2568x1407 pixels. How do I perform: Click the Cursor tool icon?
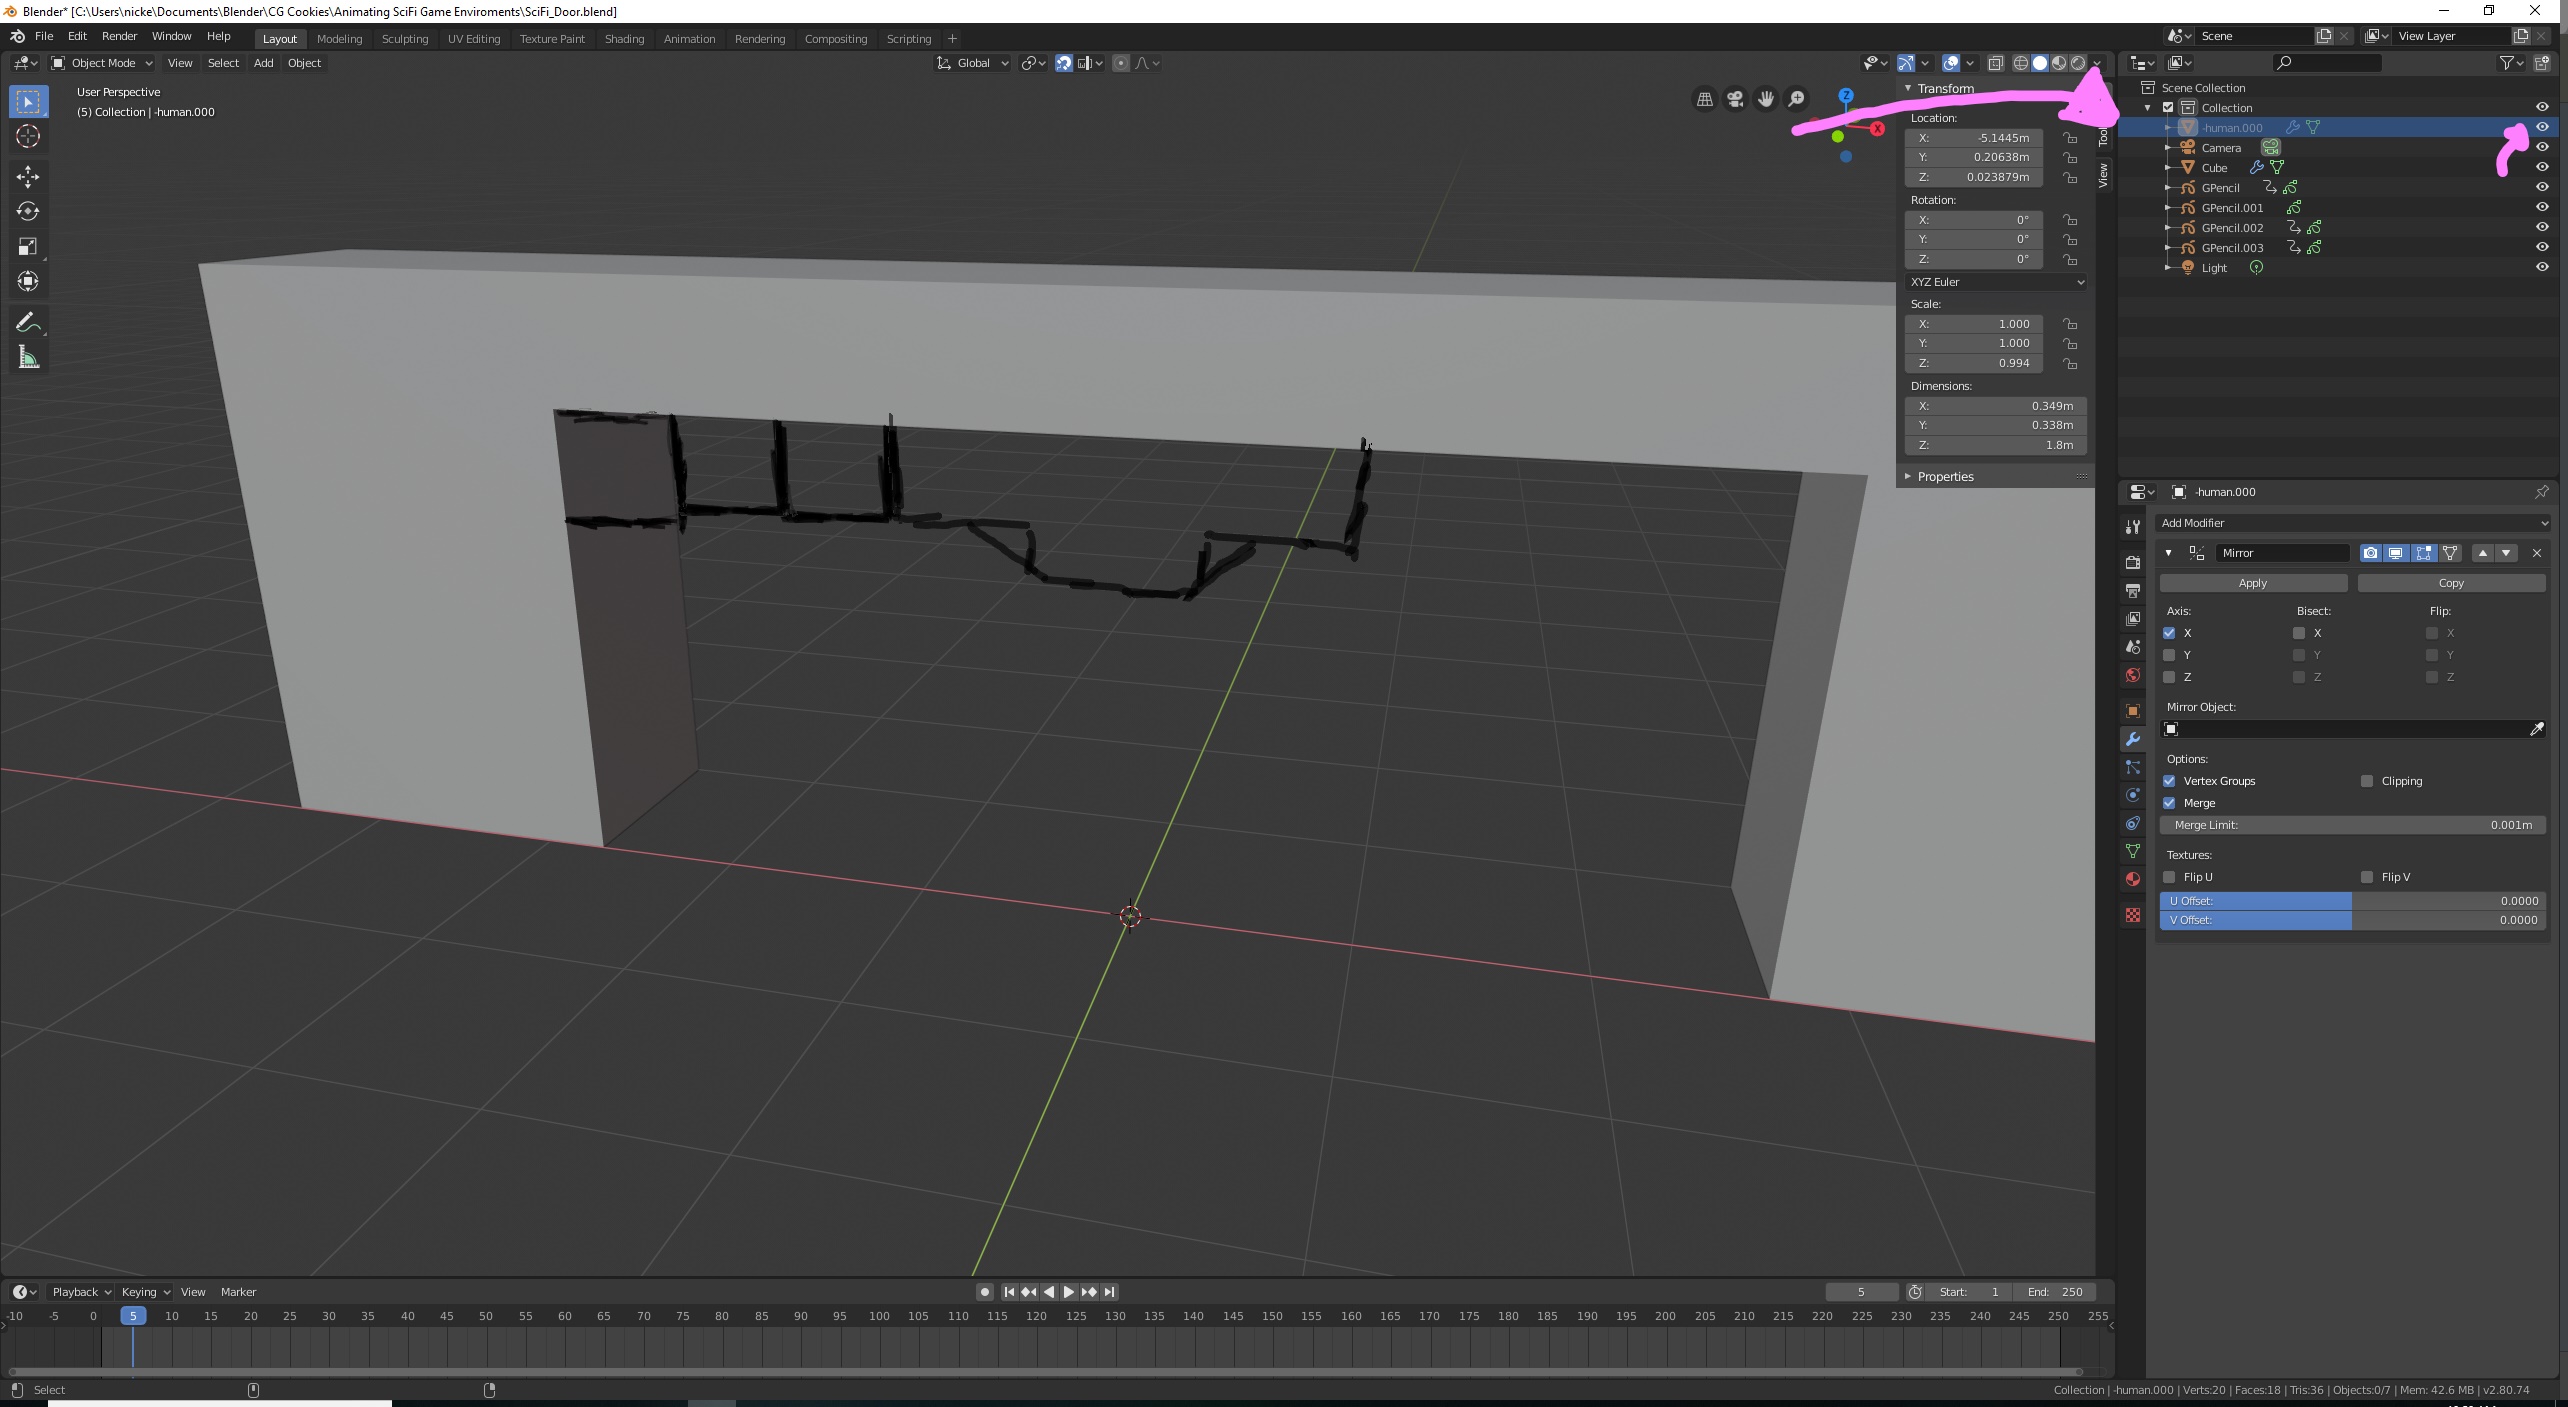click(x=28, y=136)
